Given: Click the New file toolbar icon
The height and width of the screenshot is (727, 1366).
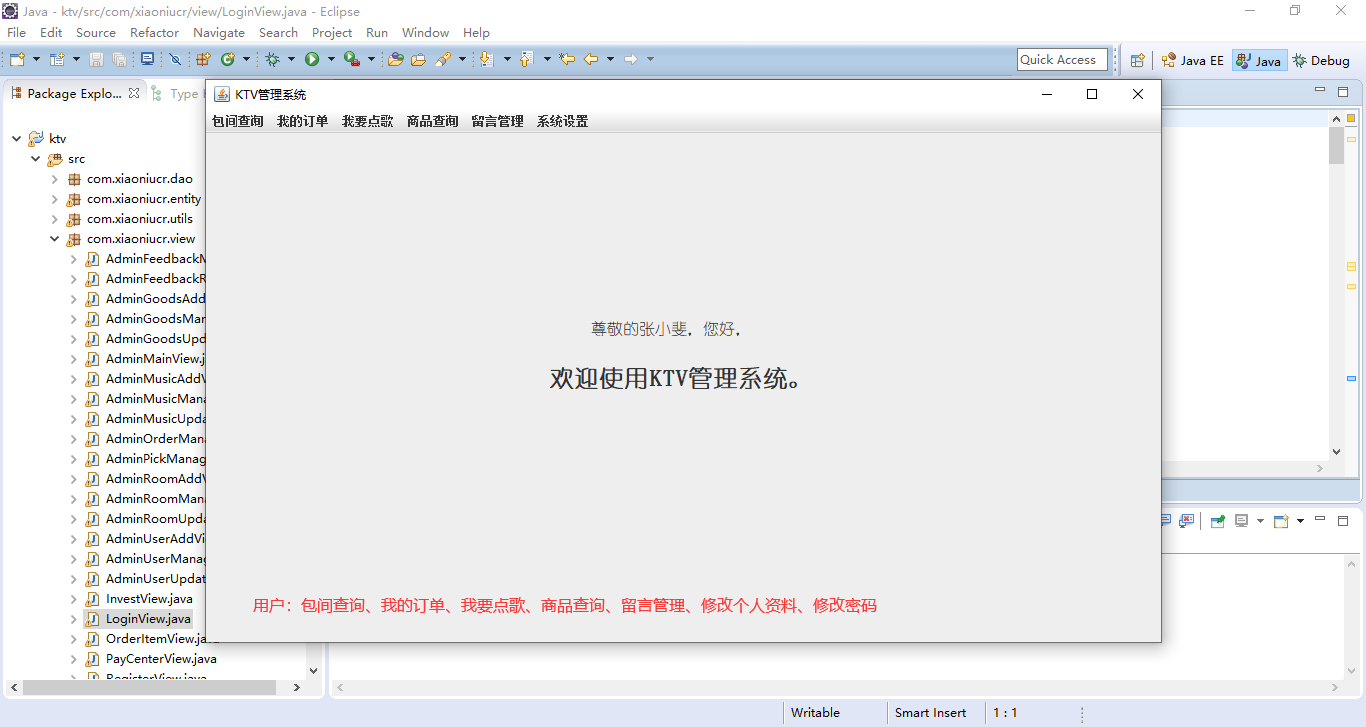Looking at the screenshot, I should click(17, 60).
